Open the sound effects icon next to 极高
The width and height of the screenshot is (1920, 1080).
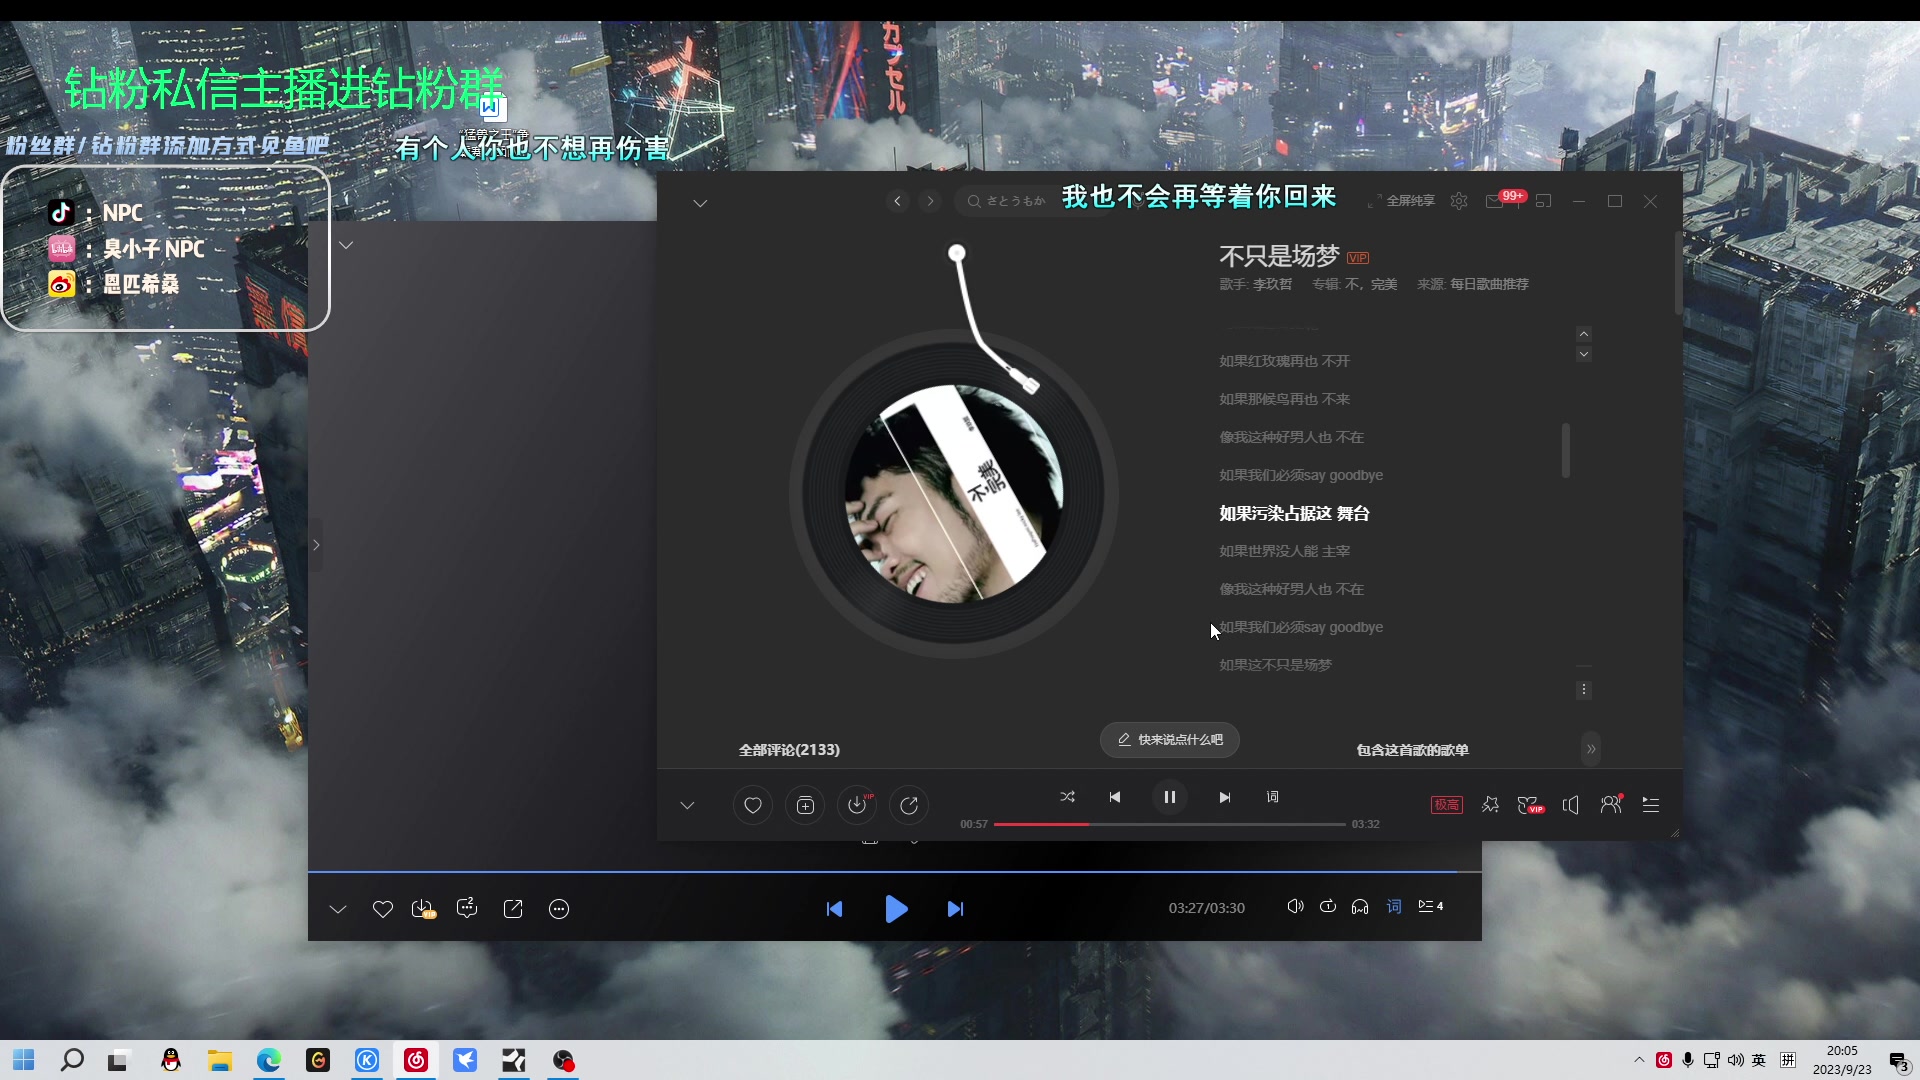click(x=1489, y=805)
